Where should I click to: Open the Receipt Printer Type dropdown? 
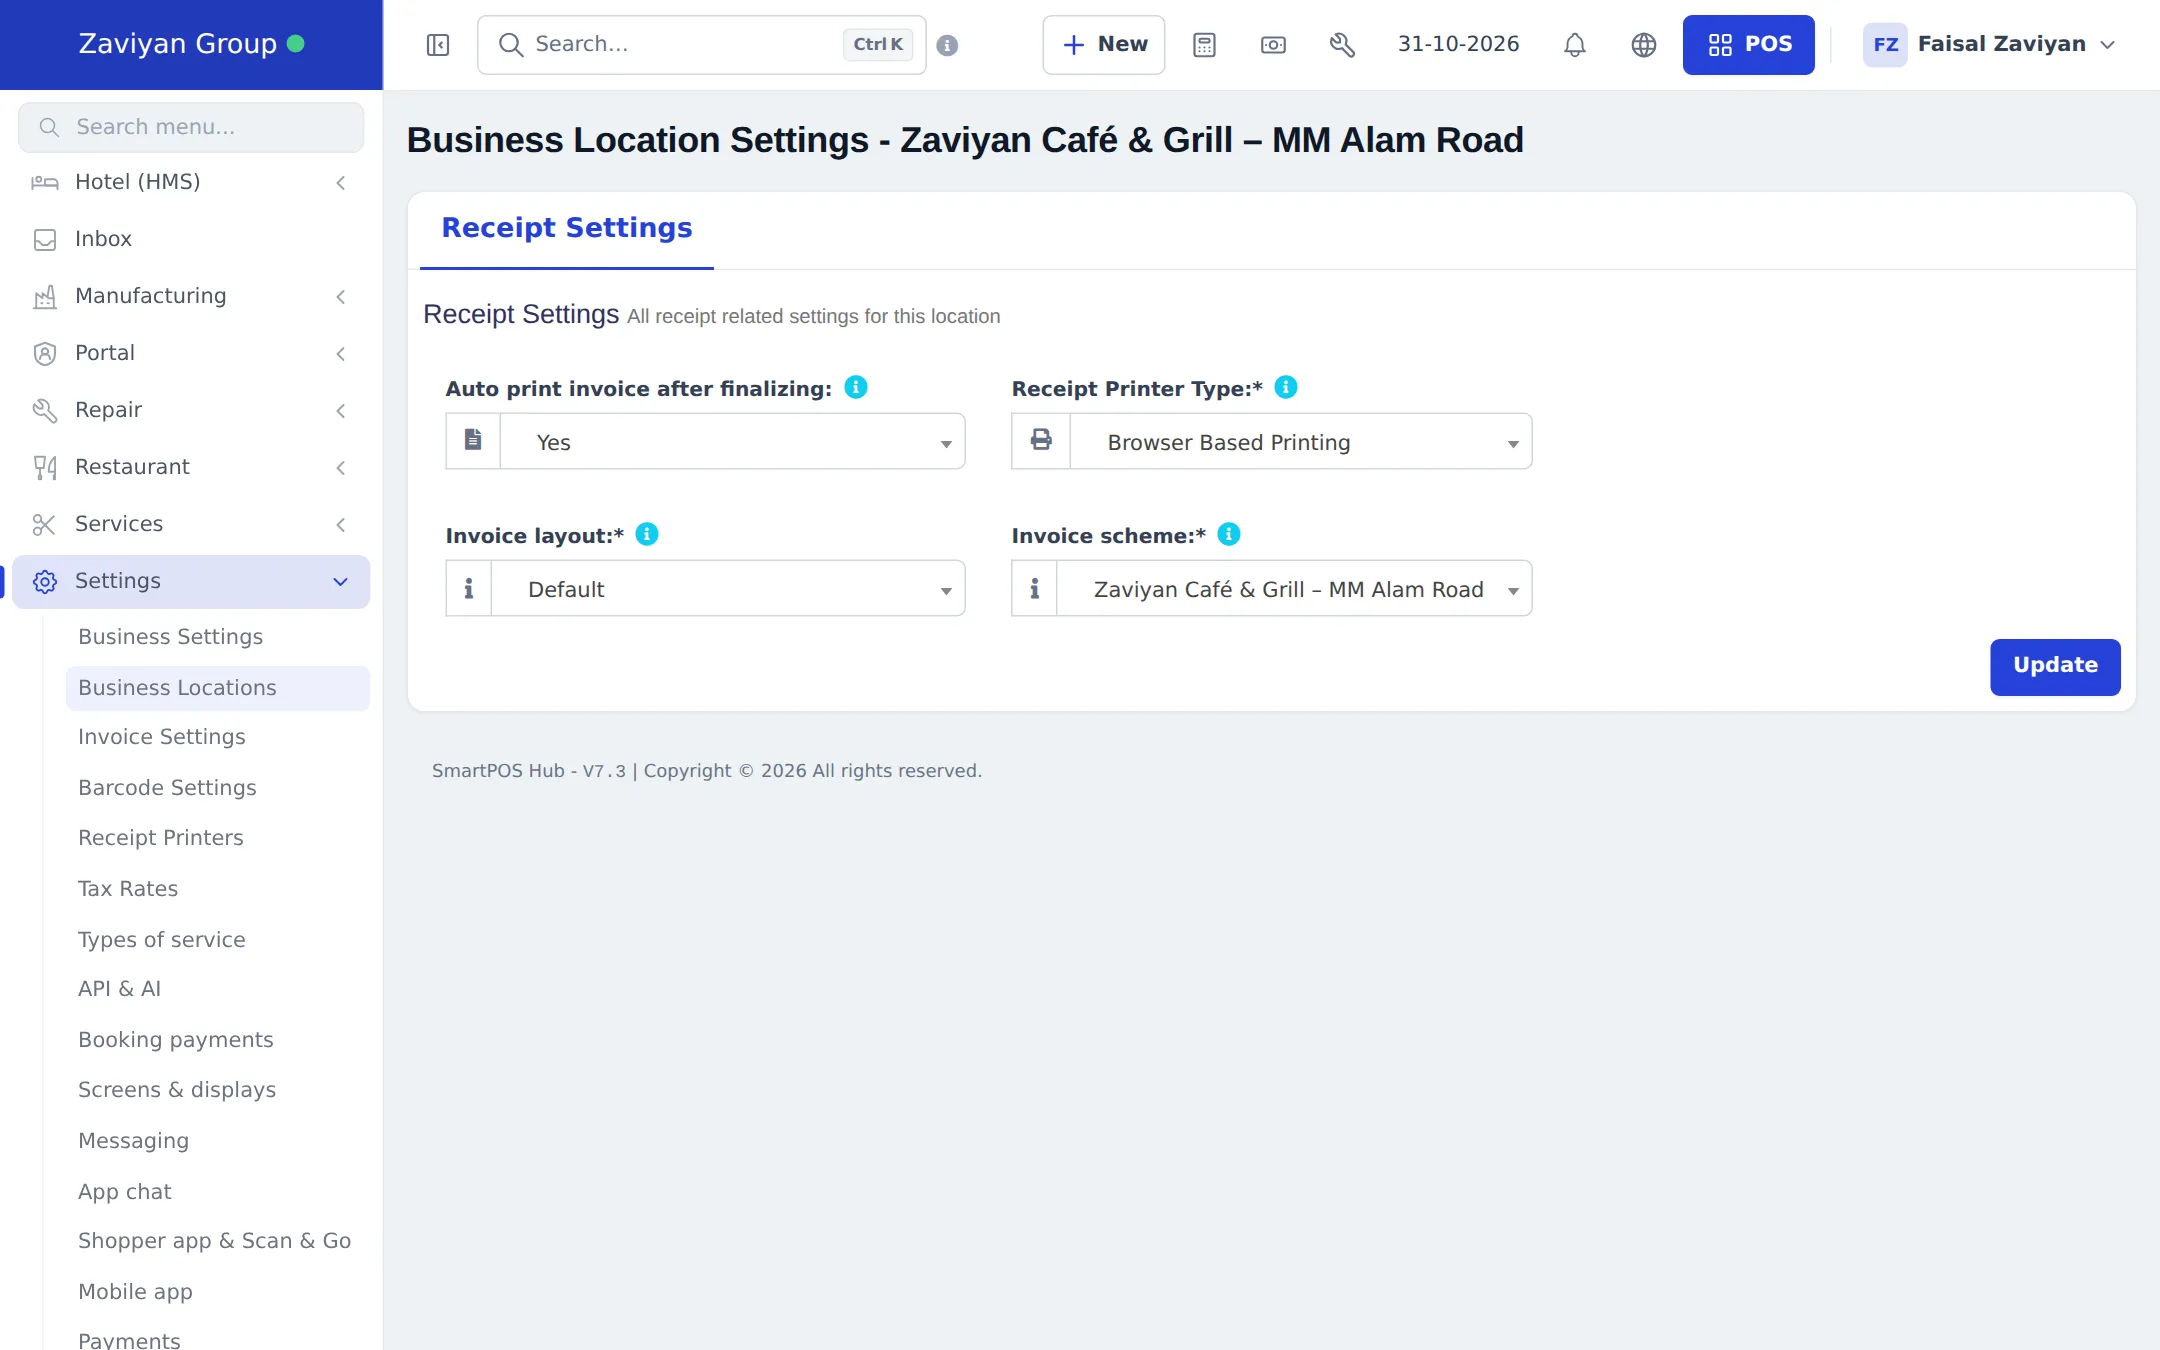coord(1301,441)
